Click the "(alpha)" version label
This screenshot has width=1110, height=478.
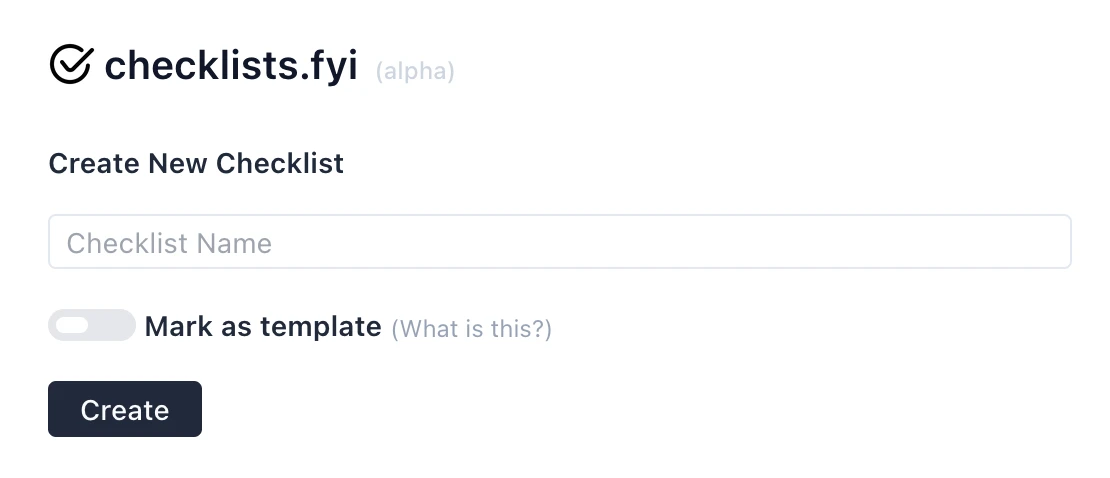pos(415,72)
